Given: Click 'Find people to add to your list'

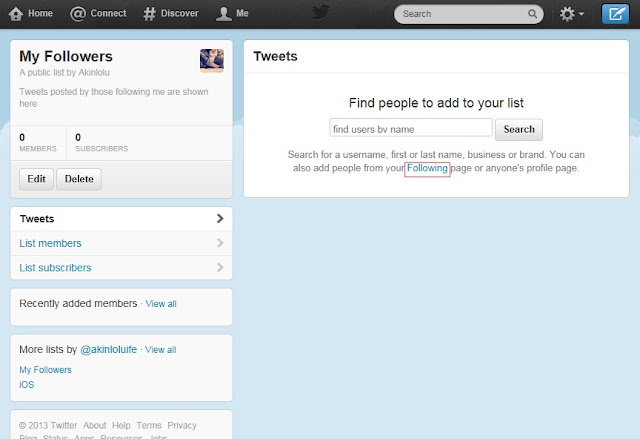Looking at the screenshot, I should click(x=436, y=103).
